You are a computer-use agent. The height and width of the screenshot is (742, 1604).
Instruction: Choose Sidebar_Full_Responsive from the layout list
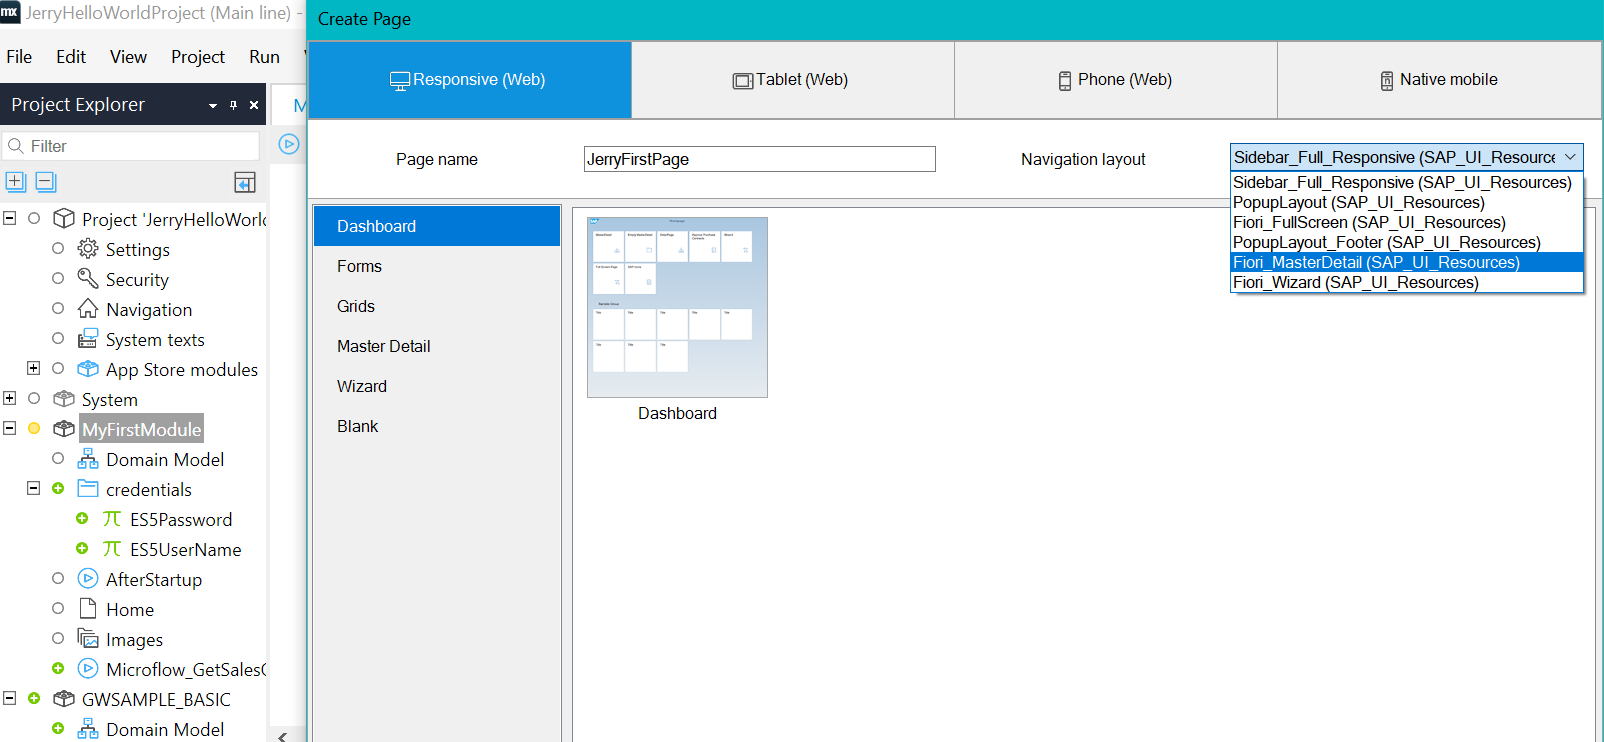click(1407, 182)
